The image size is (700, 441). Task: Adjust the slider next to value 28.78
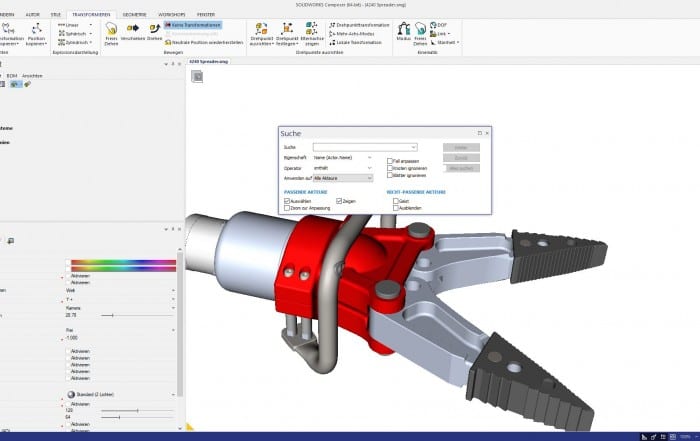tap(137, 315)
